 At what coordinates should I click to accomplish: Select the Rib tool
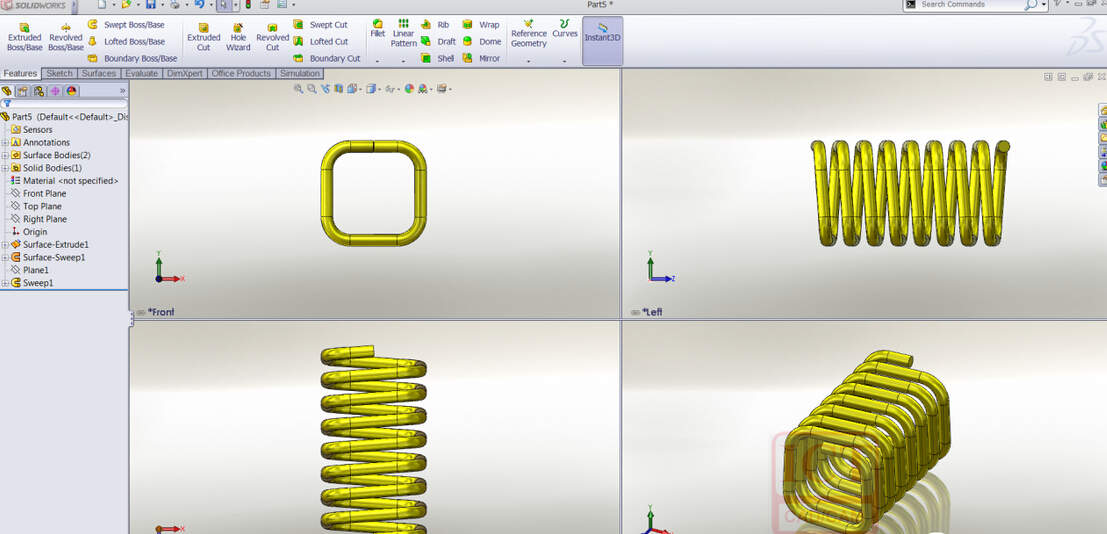click(435, 25)
